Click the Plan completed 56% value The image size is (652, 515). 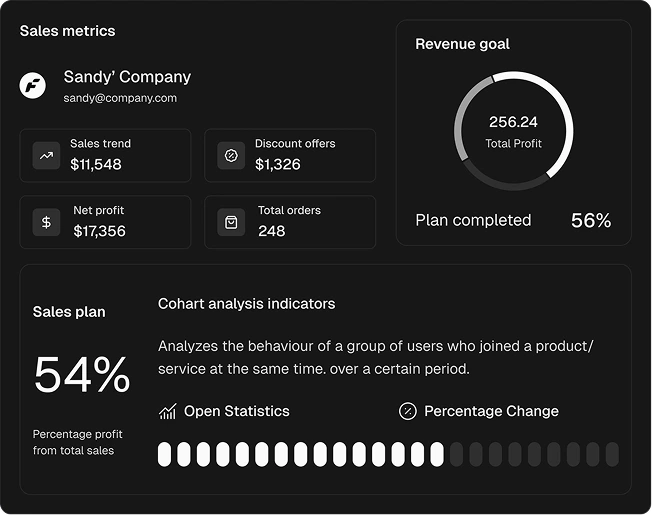pos(590,220)
